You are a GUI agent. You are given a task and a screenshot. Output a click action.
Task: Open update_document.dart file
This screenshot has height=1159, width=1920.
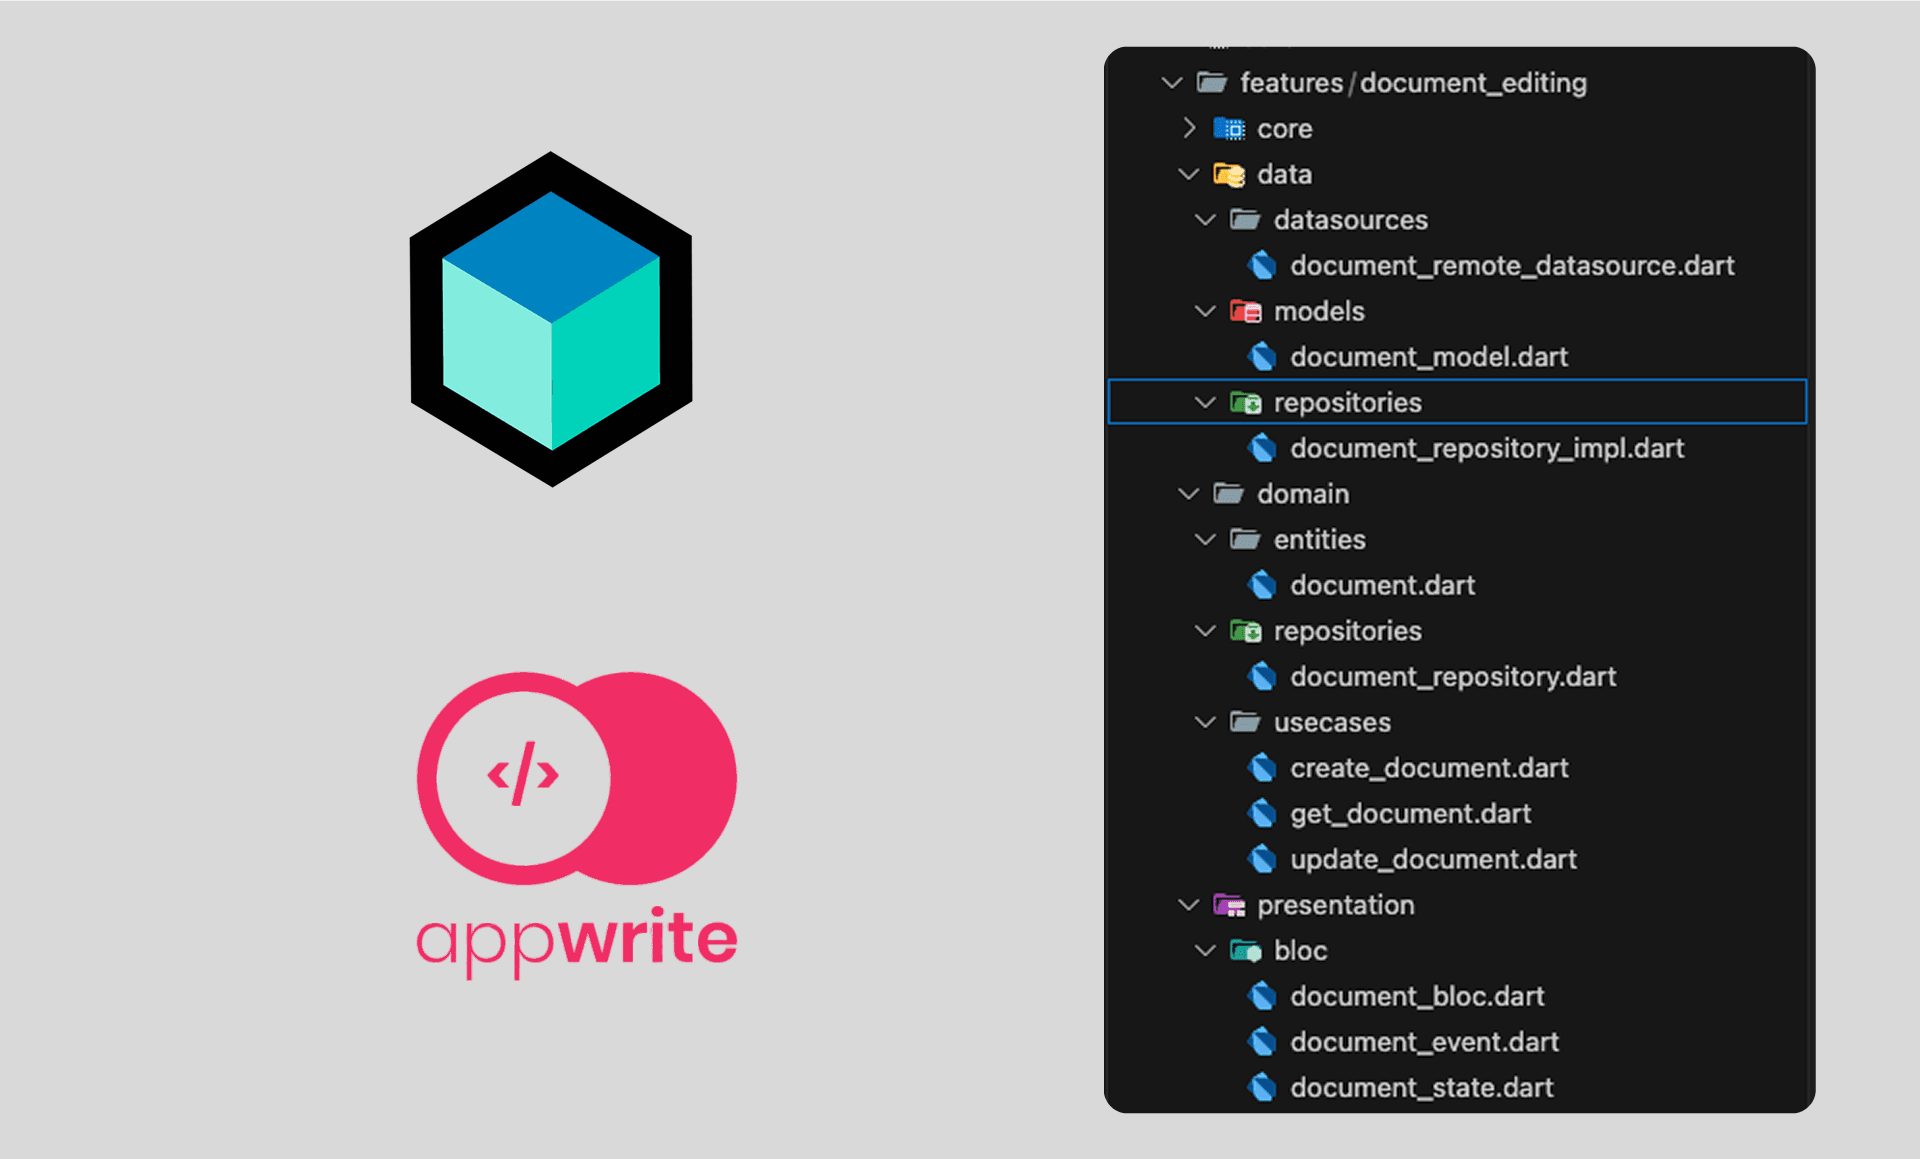click(1432, 860)
